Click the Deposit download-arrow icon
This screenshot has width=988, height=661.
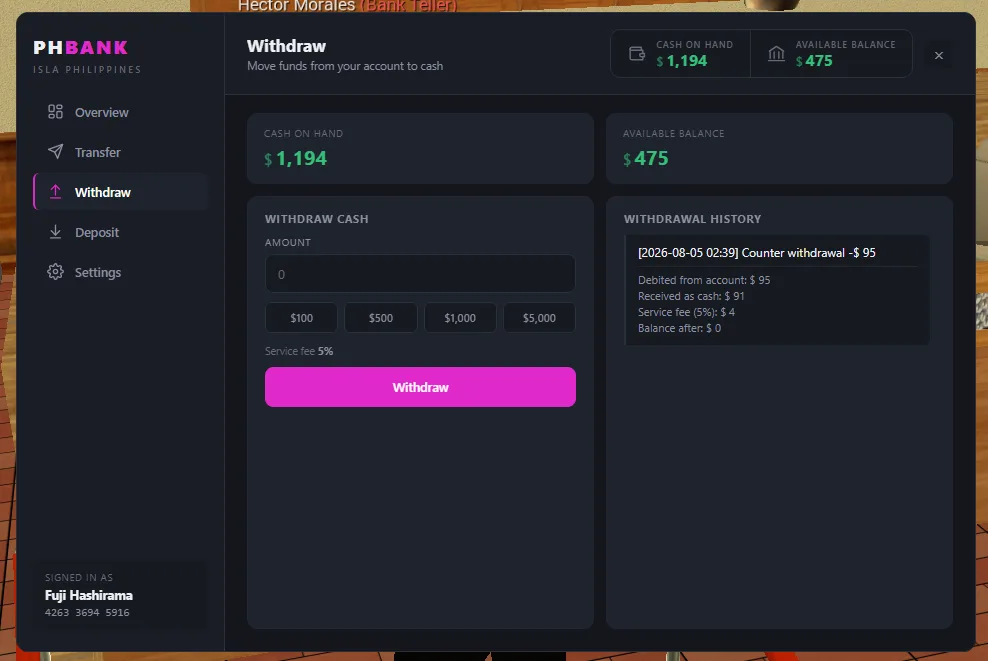[55, 232]
